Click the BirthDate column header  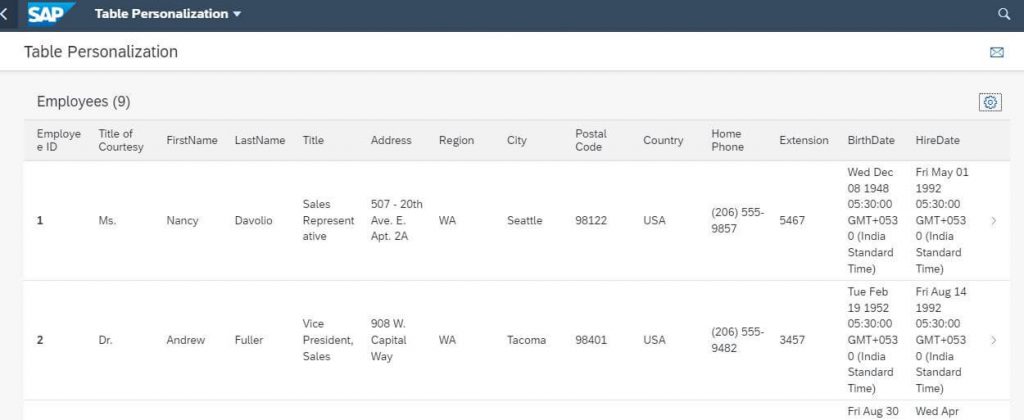(x=871, y=140)
